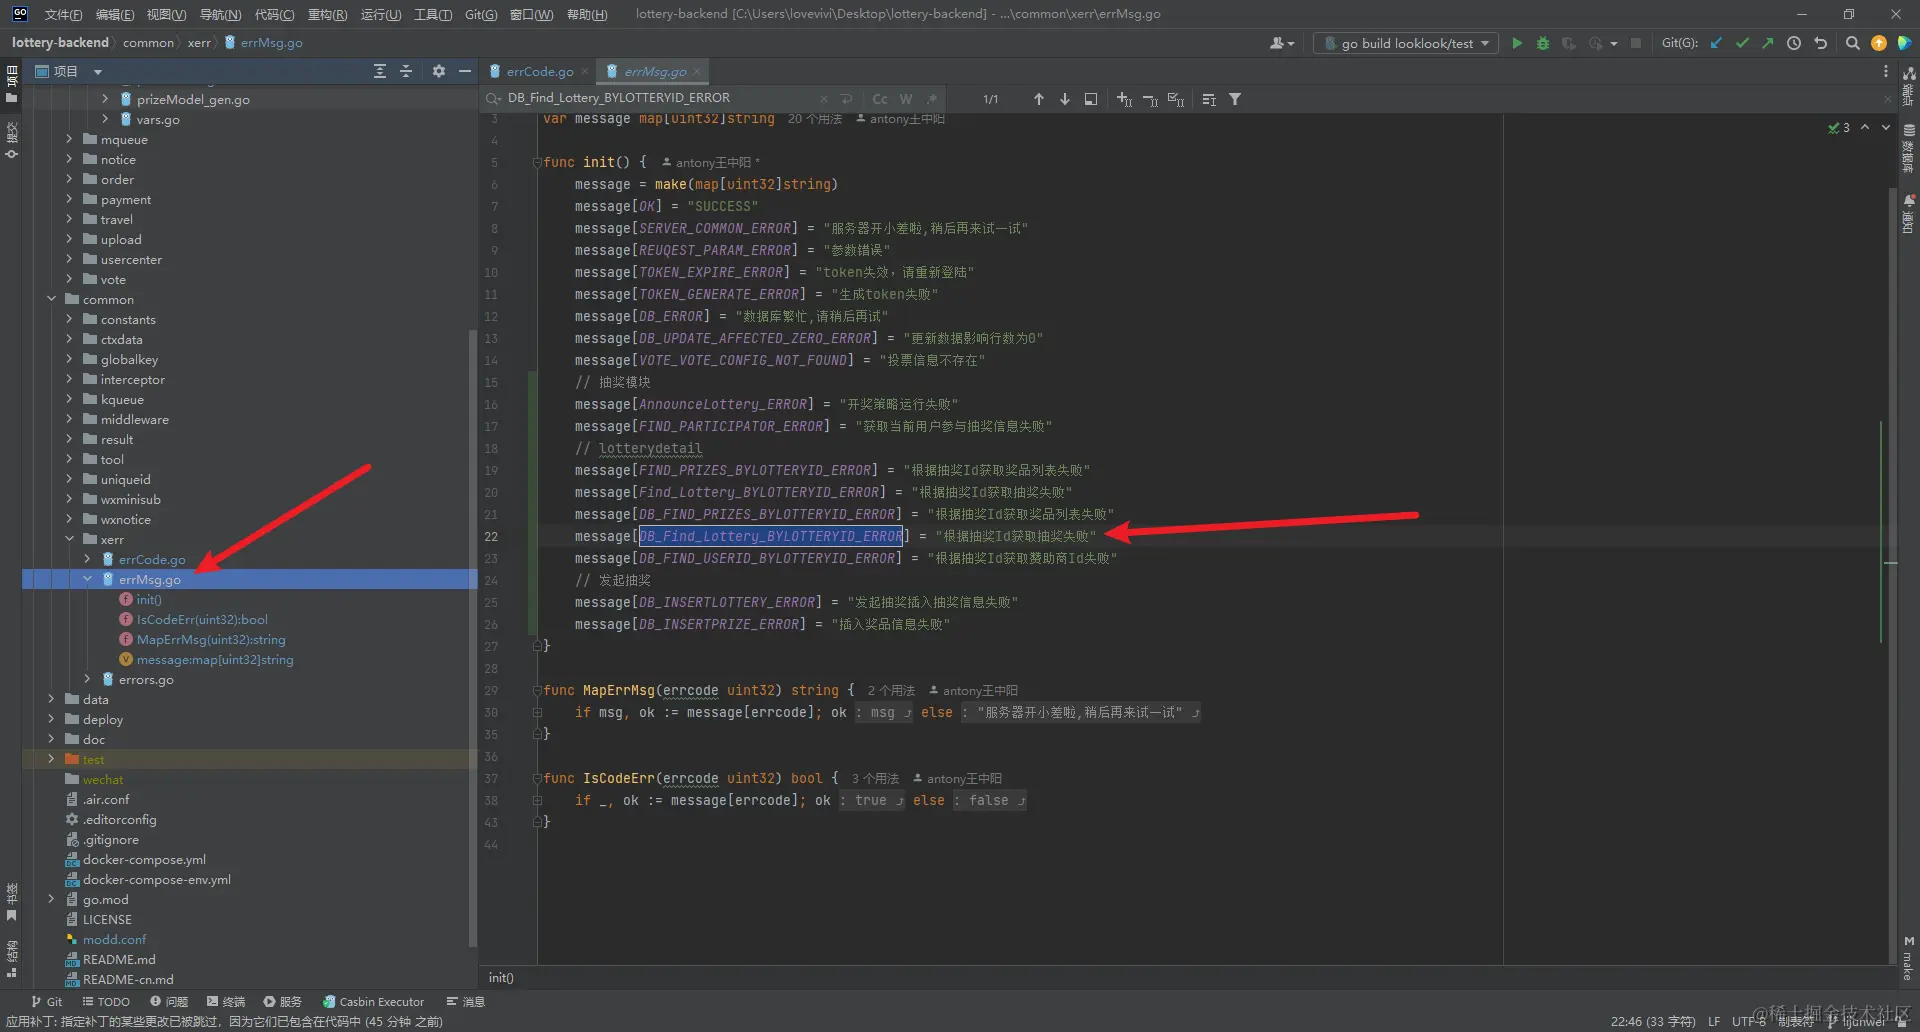
Task: Click the UTF-8 encoding in status bar
Action: point(1749,1021)
